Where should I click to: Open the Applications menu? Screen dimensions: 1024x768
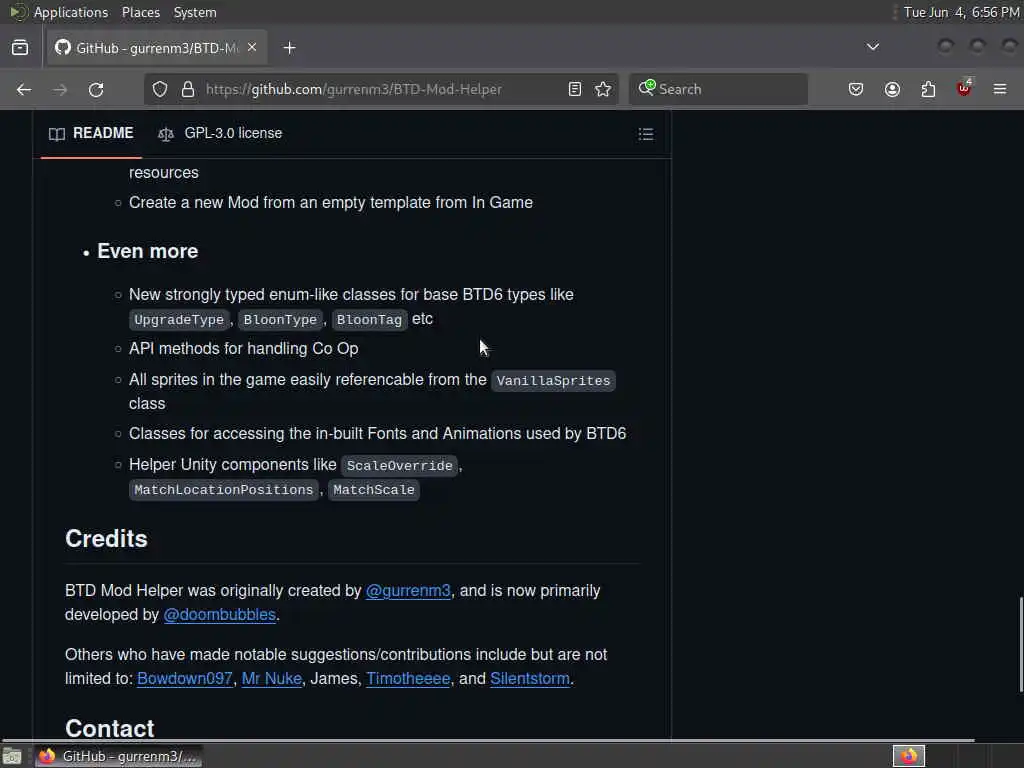coord(71,12)
